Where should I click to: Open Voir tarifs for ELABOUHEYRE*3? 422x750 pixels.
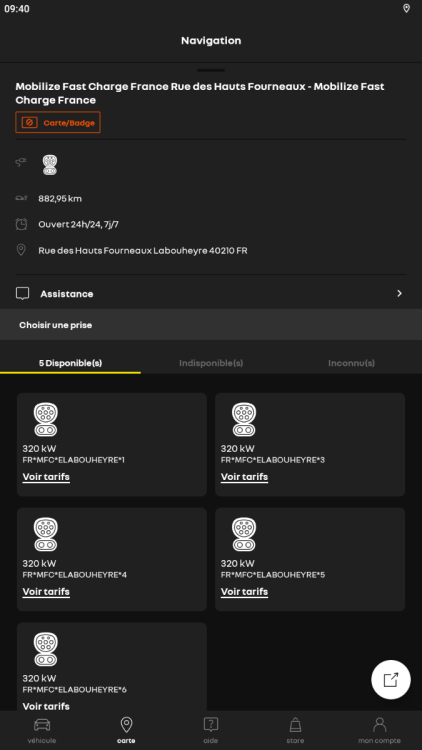[x=244, y=477]
